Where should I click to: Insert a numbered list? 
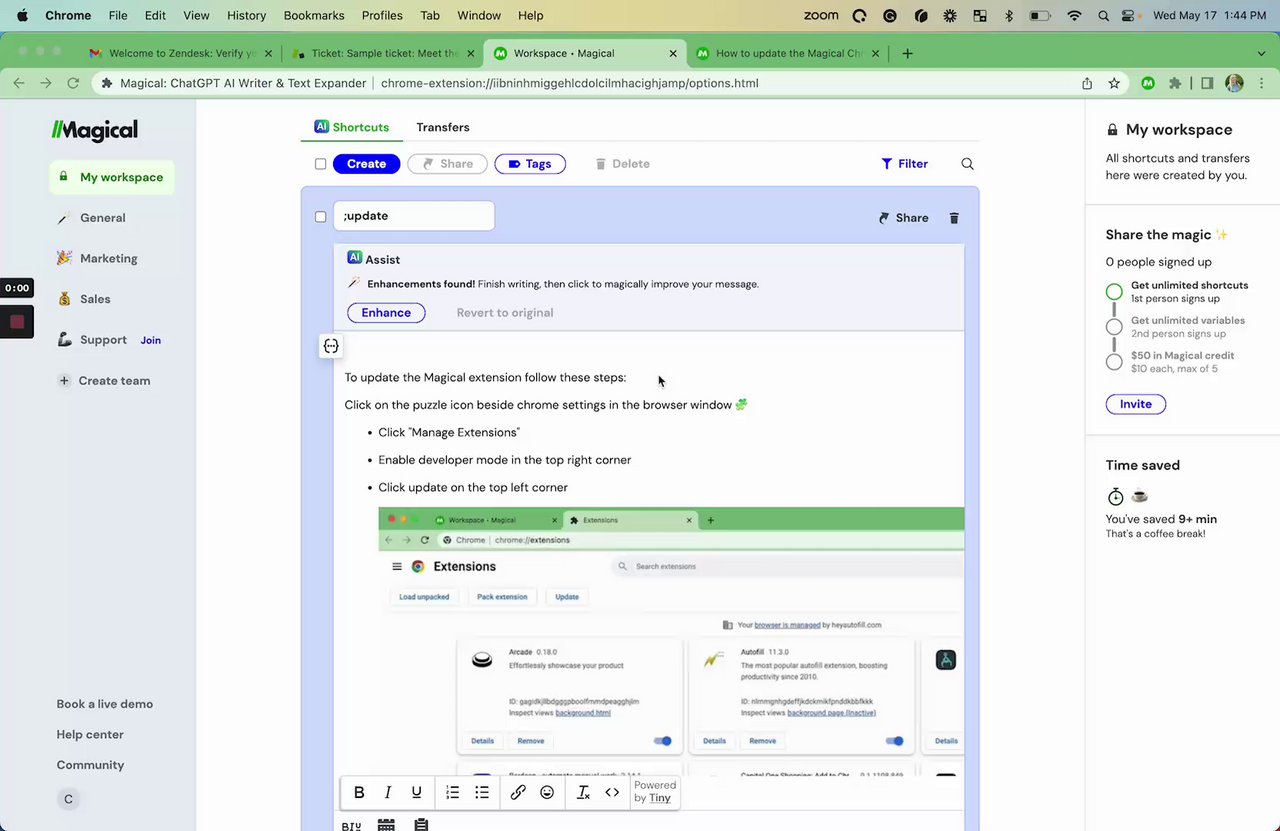pos(452,792)
